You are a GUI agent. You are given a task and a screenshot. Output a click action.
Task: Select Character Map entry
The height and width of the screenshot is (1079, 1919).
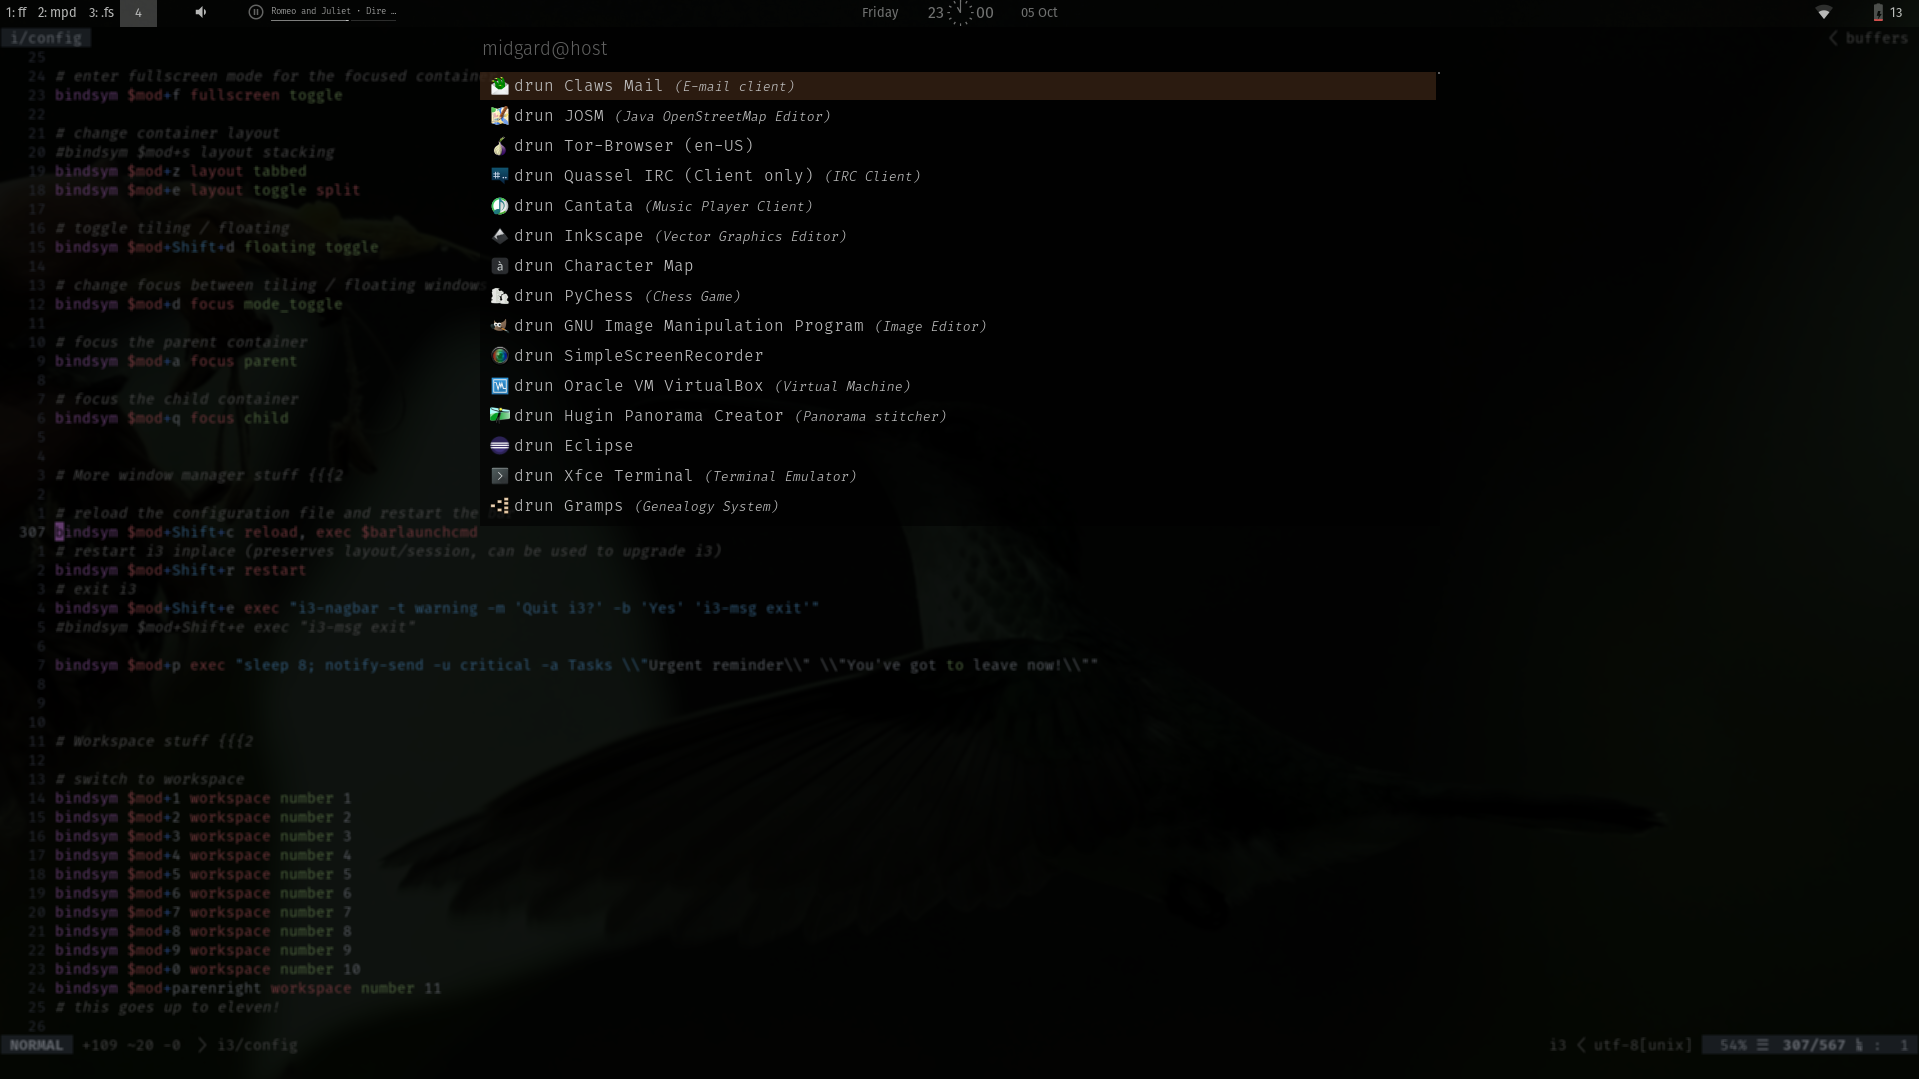[958, 266]
